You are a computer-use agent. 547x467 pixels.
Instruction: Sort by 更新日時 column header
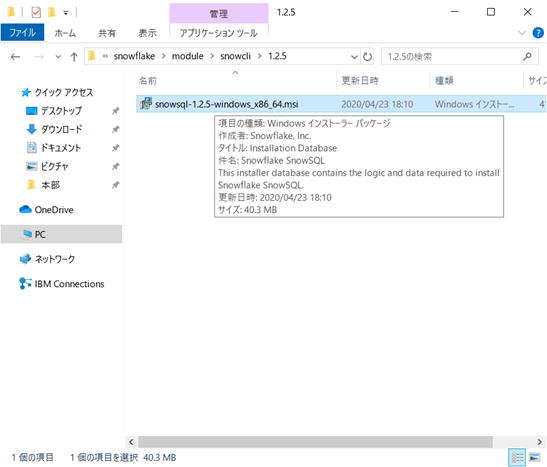coord(360,81)
